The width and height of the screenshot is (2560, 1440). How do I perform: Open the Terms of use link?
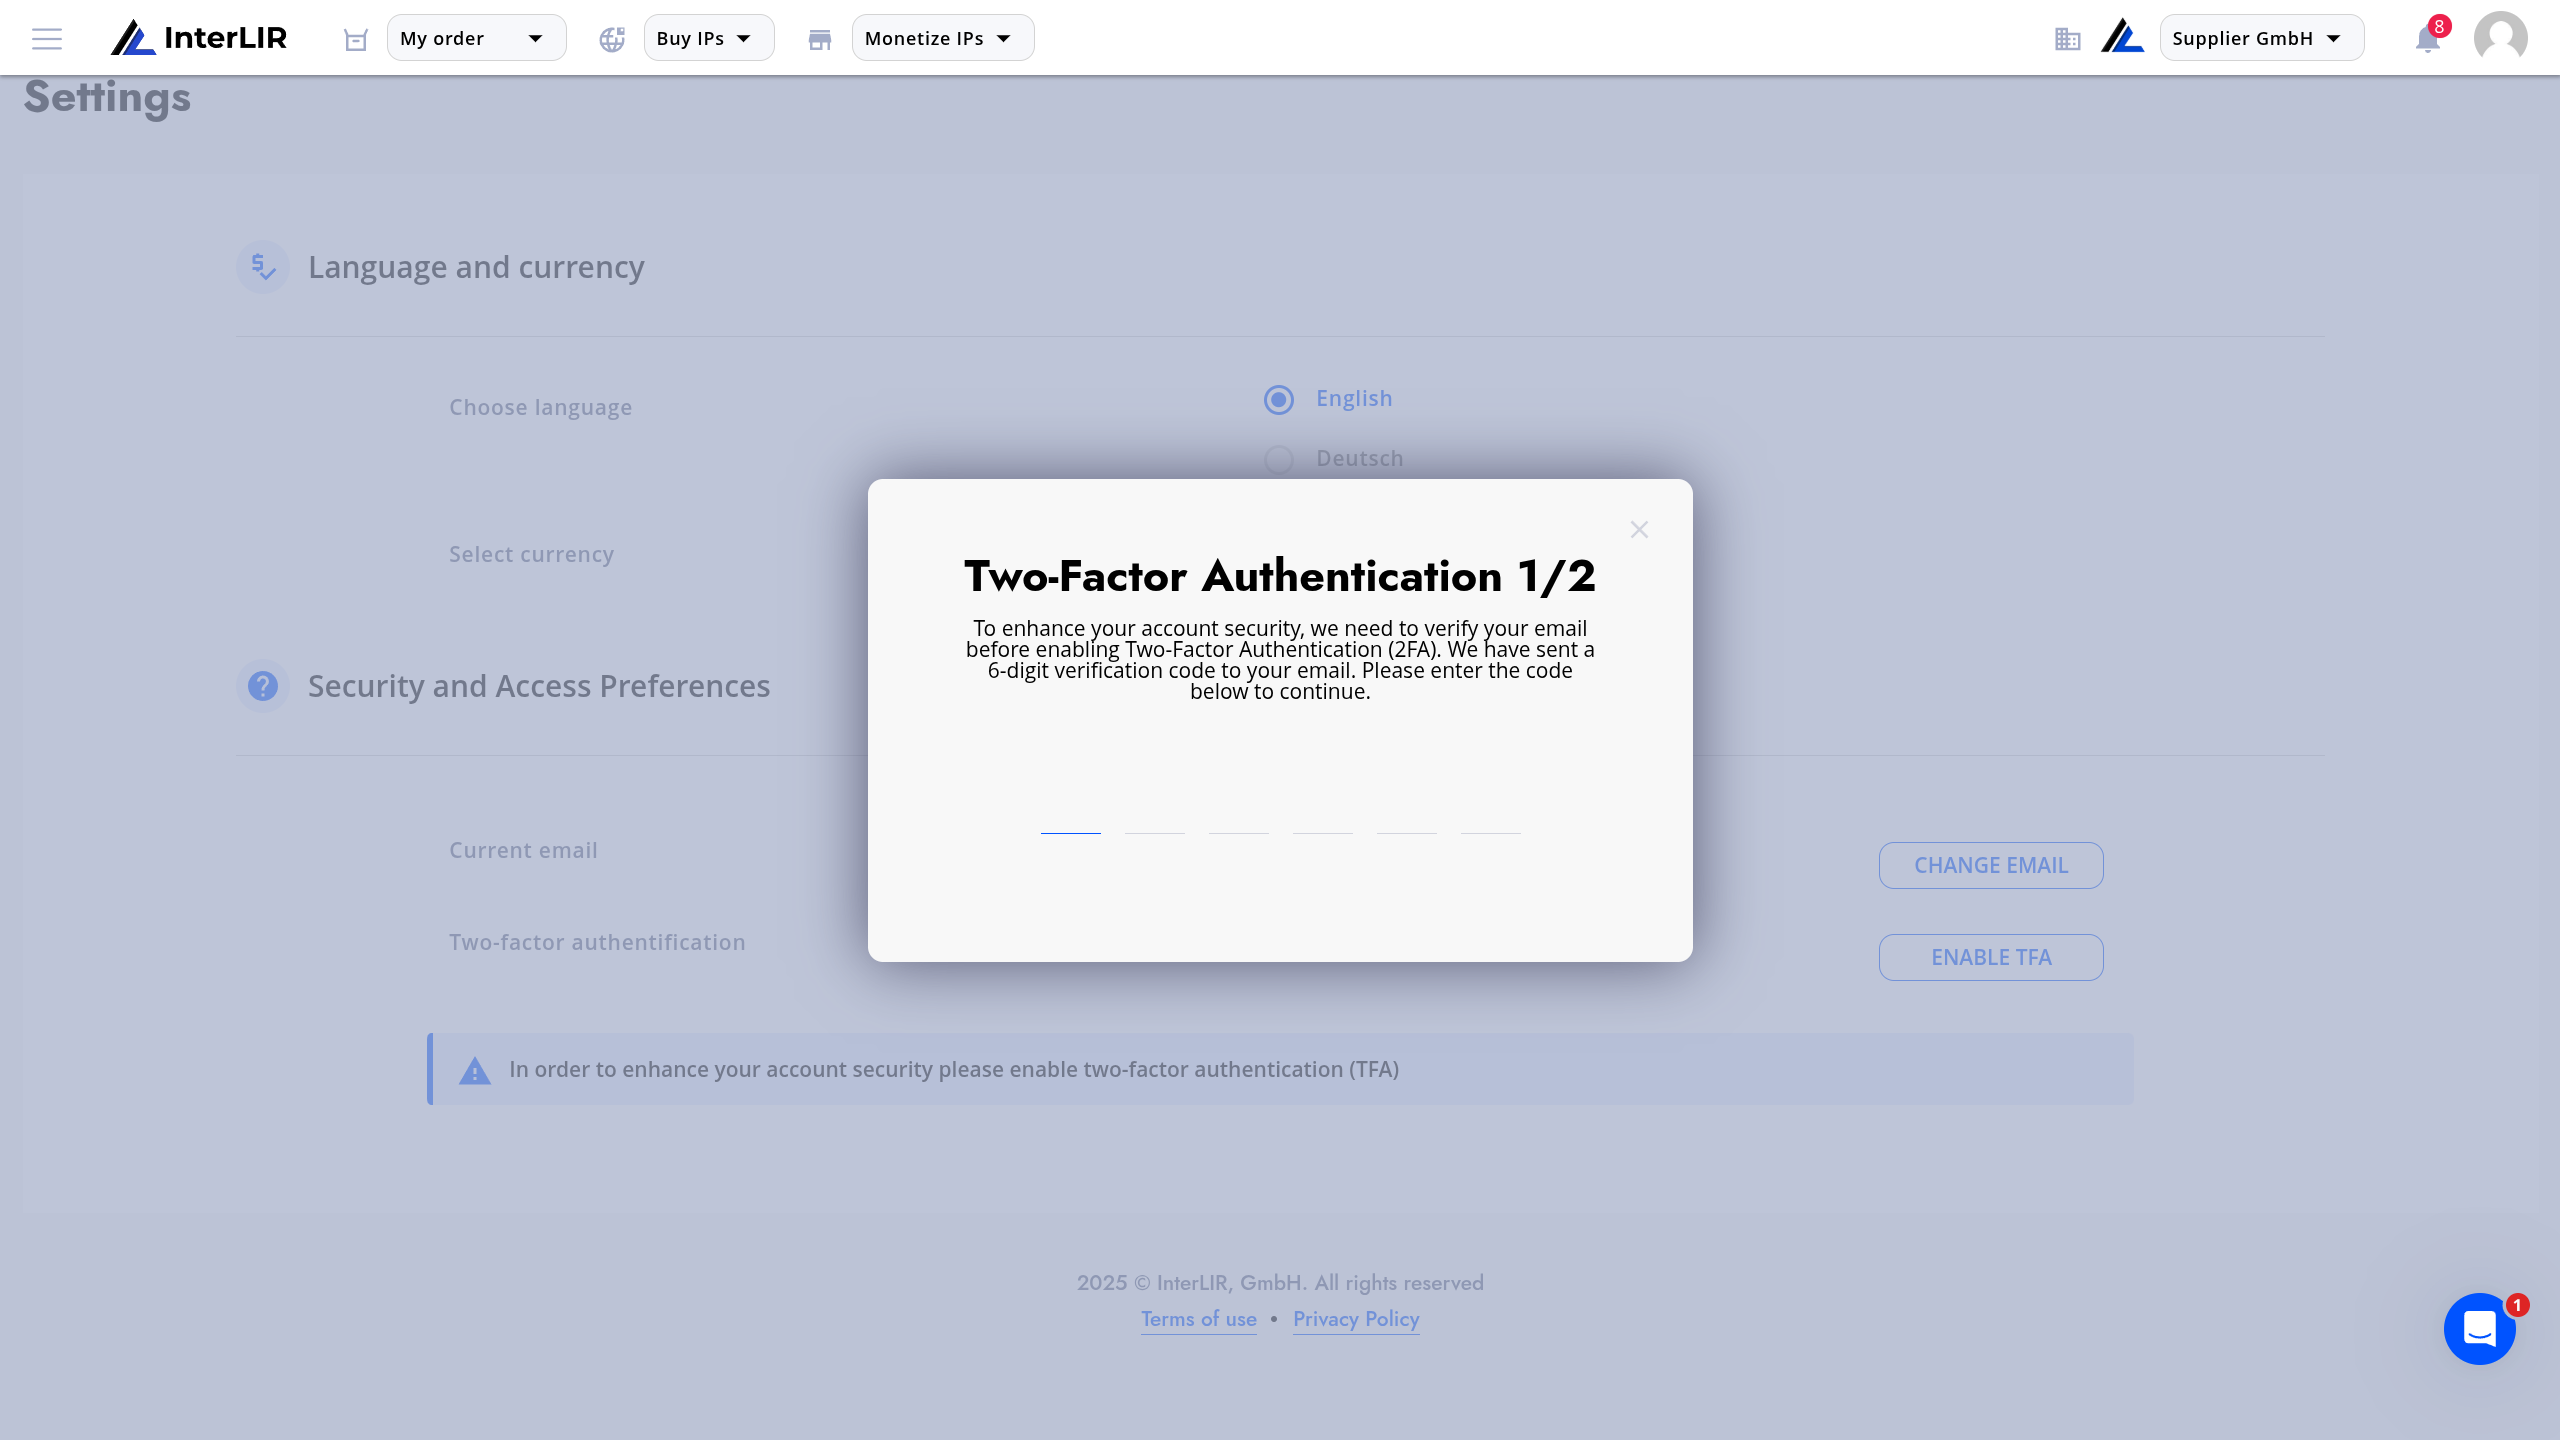click(1198, 1319)
